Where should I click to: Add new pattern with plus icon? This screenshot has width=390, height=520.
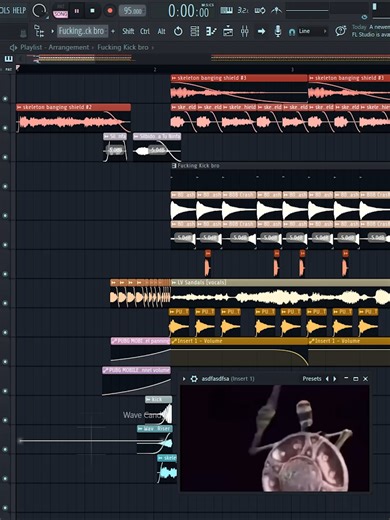coord(113,31)
